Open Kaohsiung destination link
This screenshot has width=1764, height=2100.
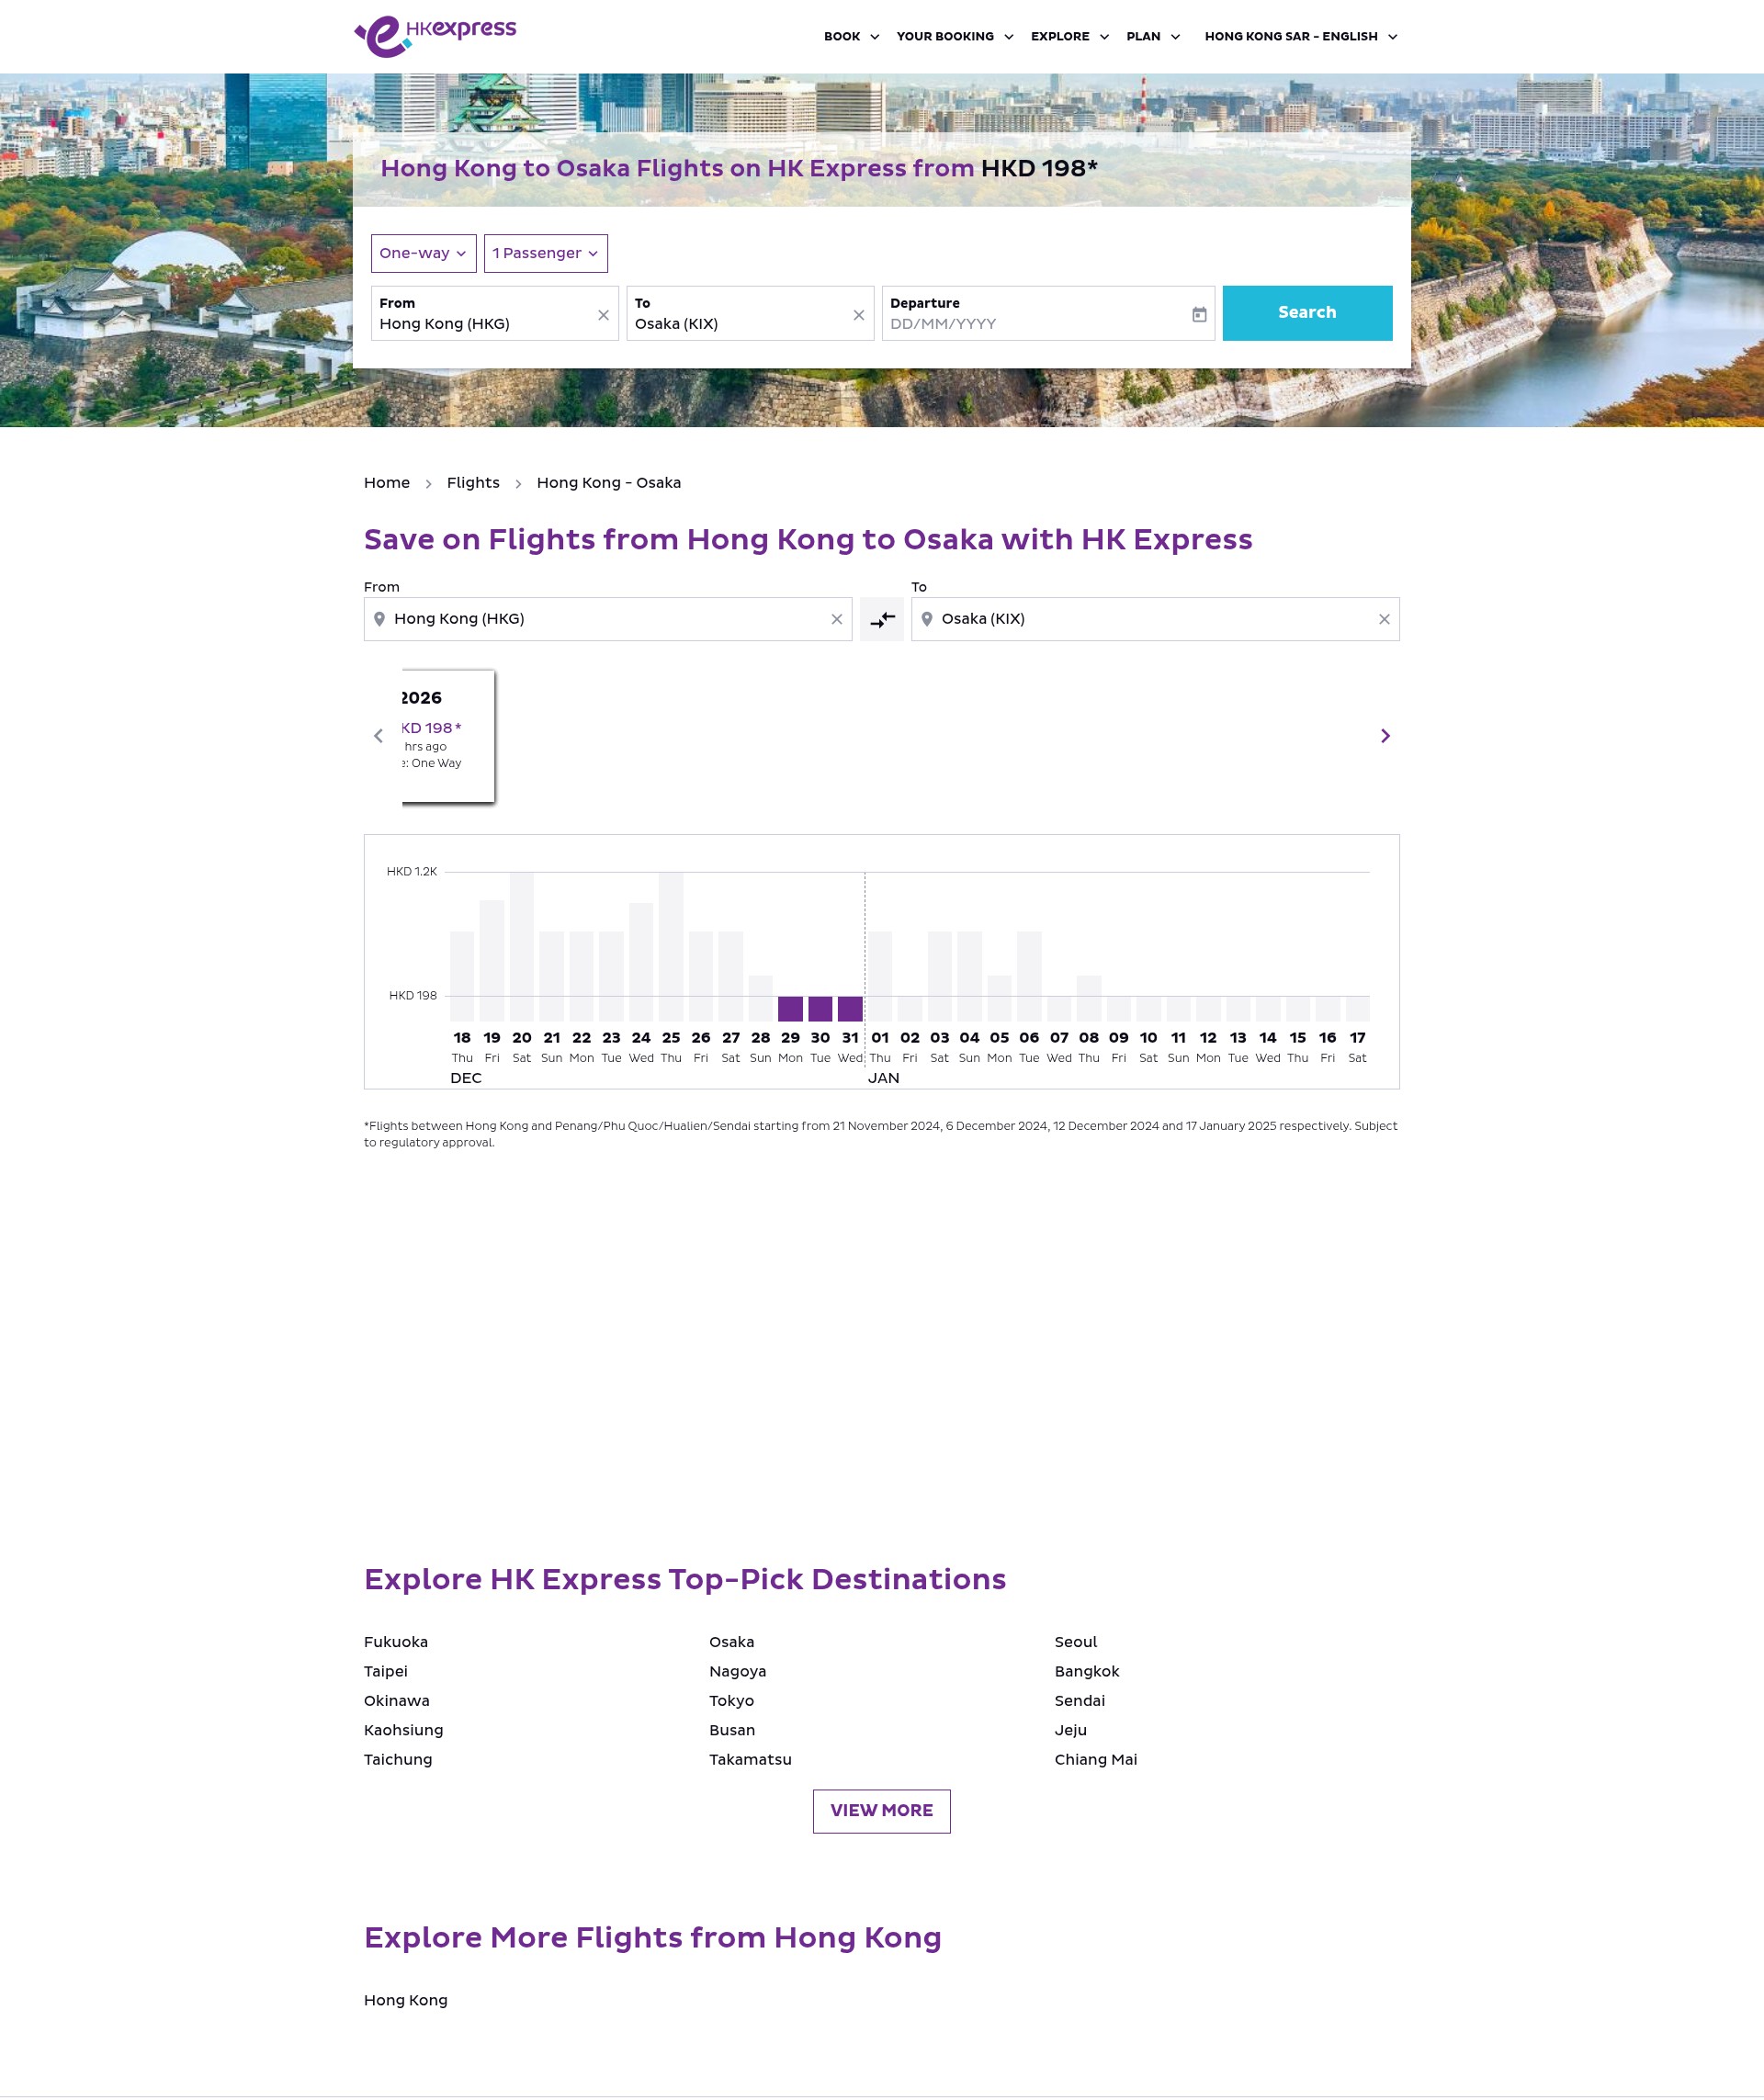(x=404, y=1730)
